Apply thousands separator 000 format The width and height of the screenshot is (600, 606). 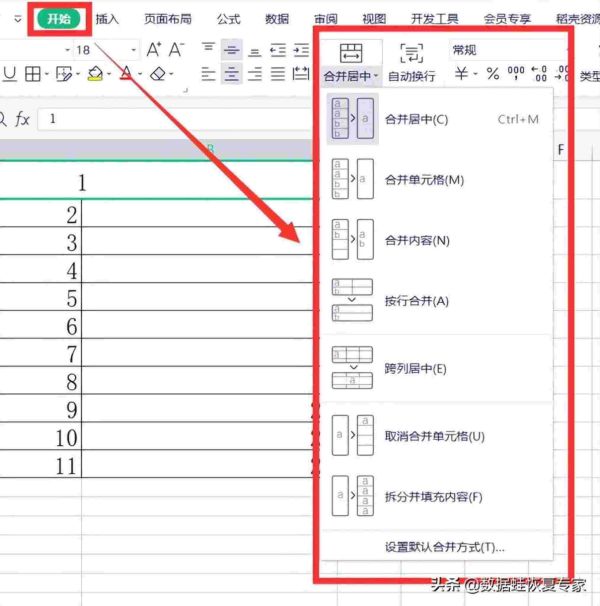click(x=516, y=73)
